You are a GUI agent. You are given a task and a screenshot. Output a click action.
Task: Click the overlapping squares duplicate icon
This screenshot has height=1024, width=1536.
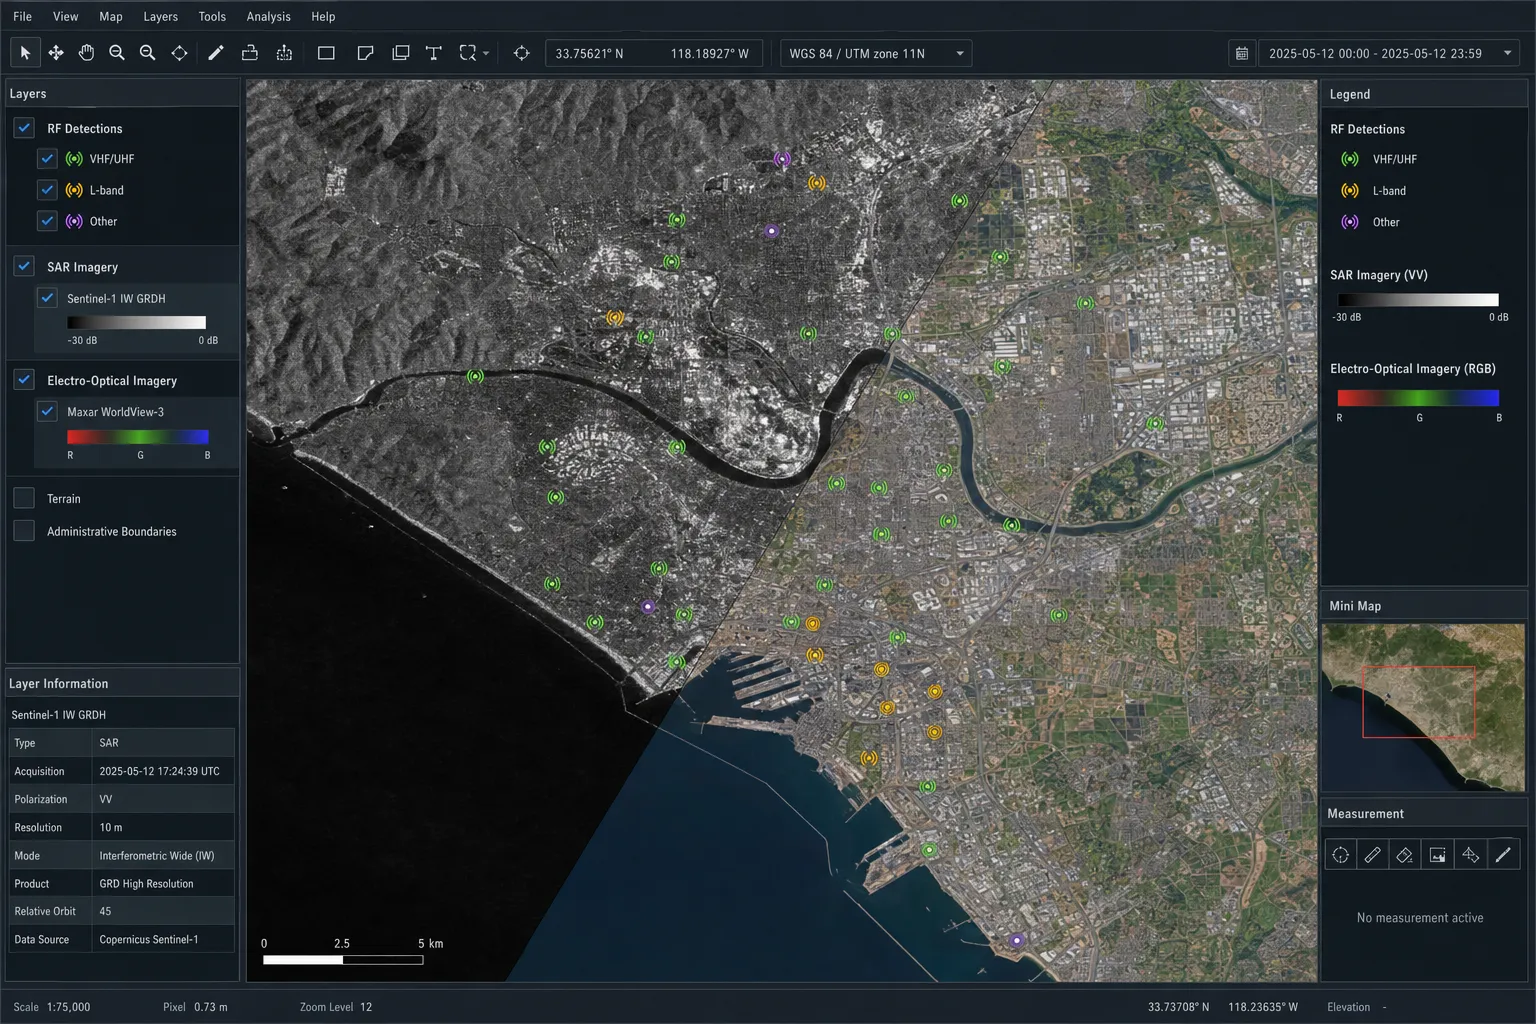[x=401, y=53]
